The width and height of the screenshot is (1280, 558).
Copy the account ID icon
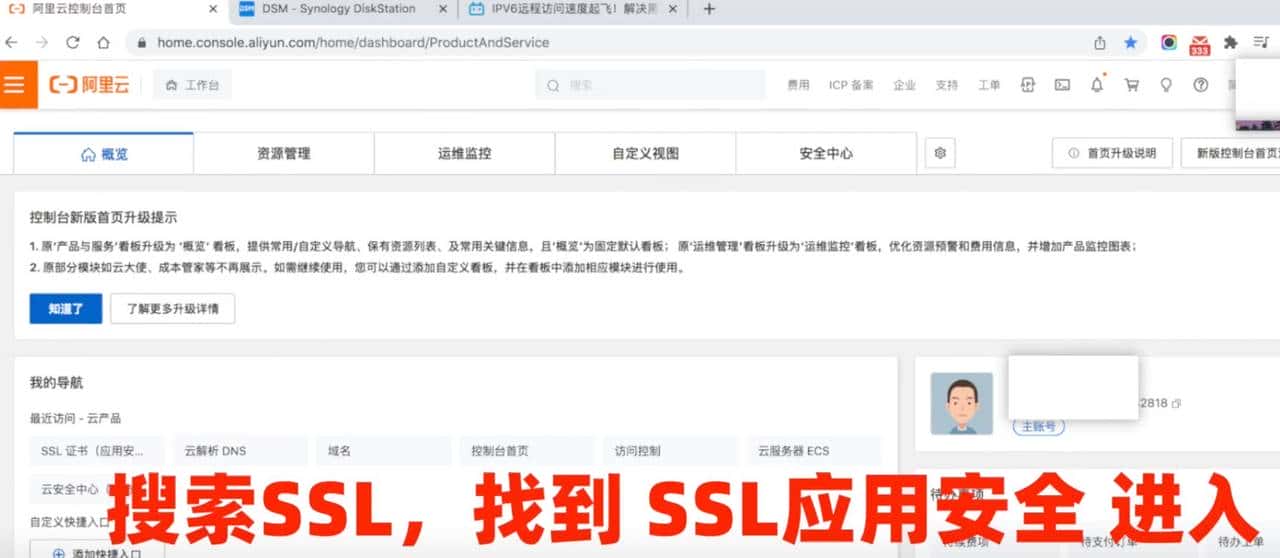coord(1177,403)
